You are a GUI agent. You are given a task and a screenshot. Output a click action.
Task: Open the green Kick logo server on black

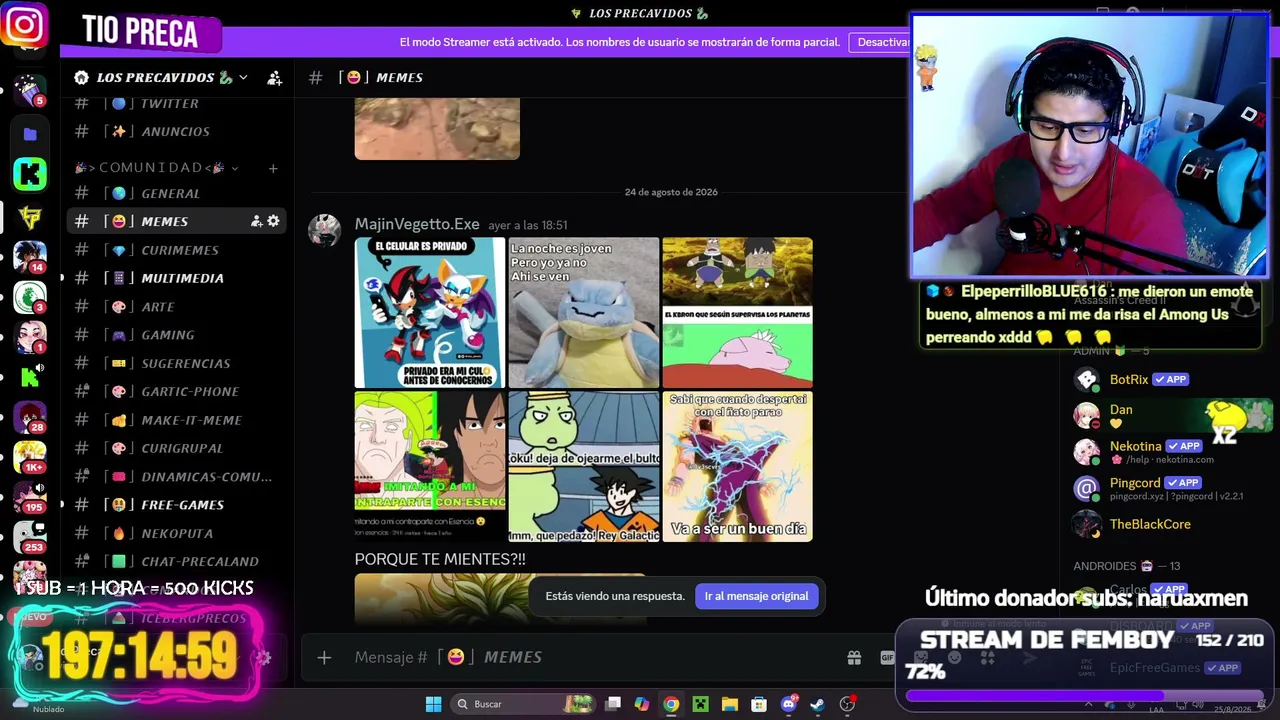pyautogui.click(x=30, y=174)
